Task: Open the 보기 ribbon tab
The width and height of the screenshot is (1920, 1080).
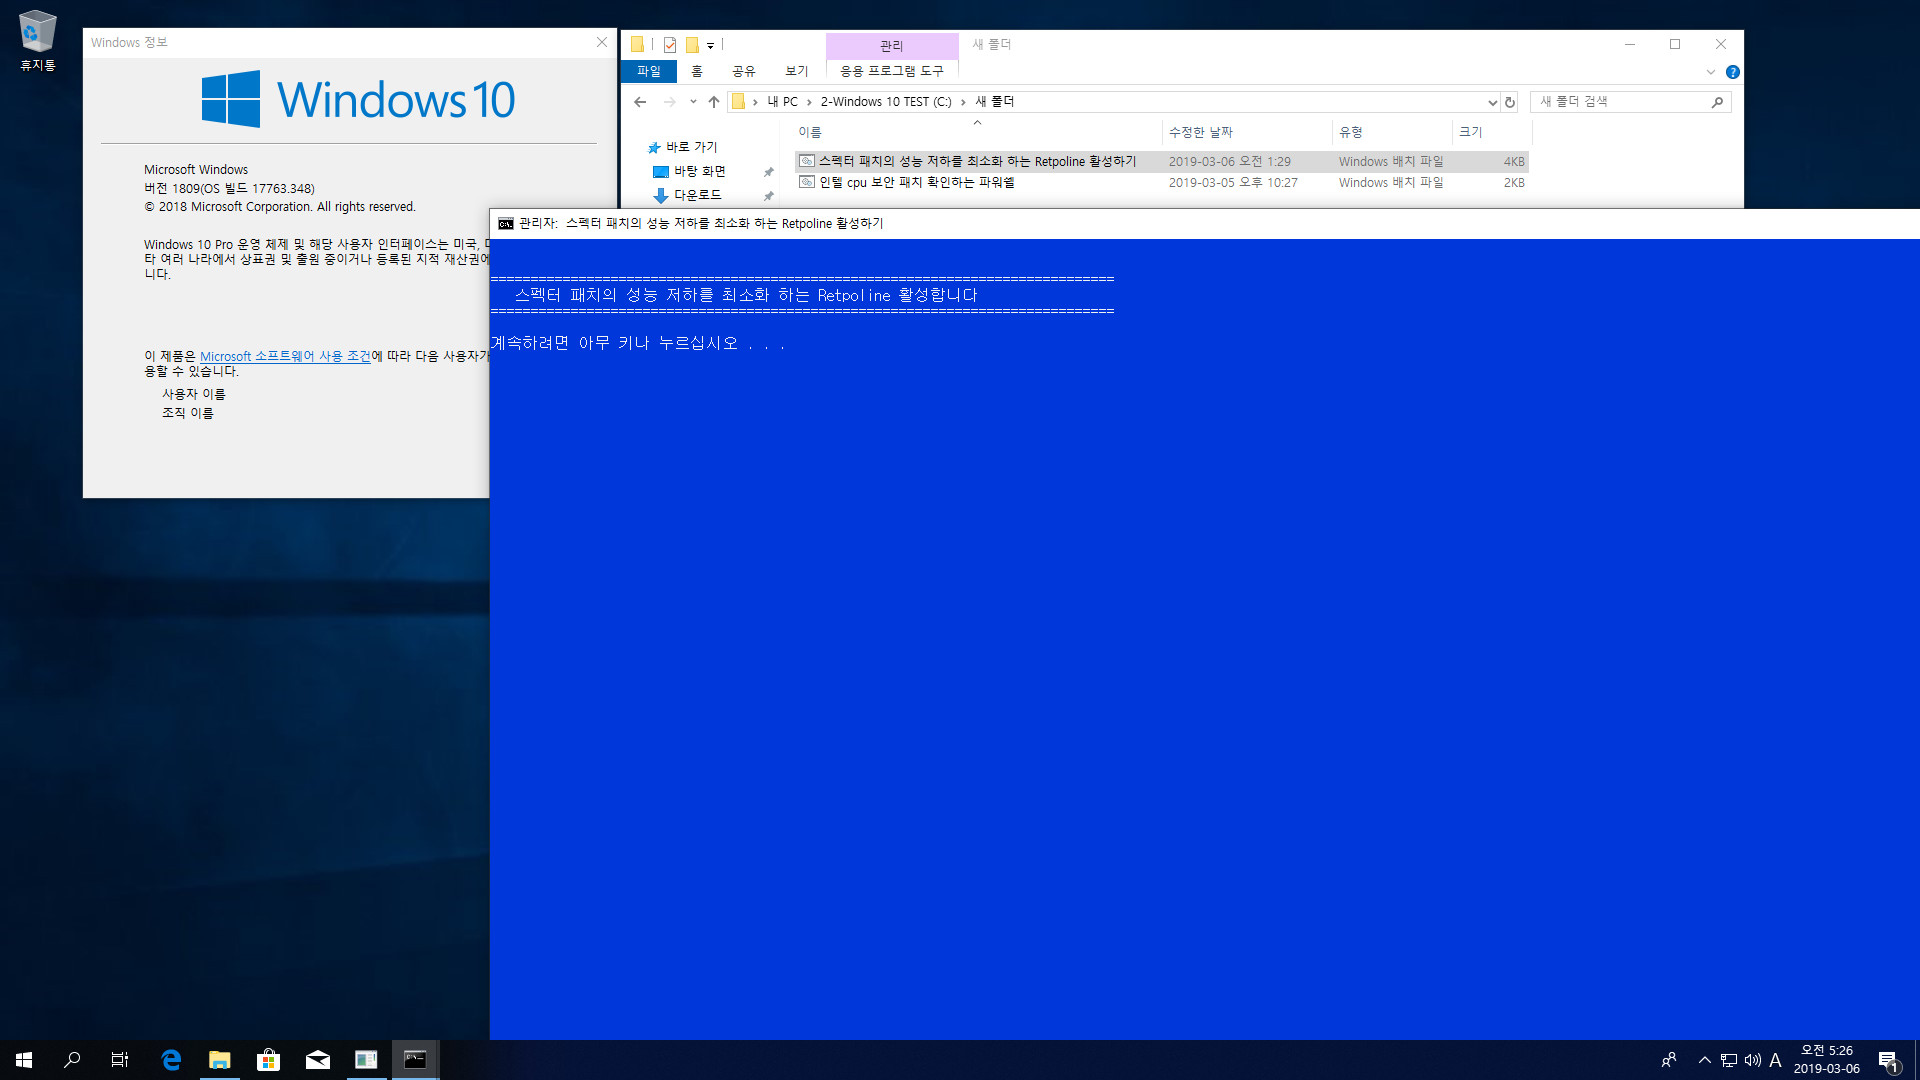Action: [797, 71]
